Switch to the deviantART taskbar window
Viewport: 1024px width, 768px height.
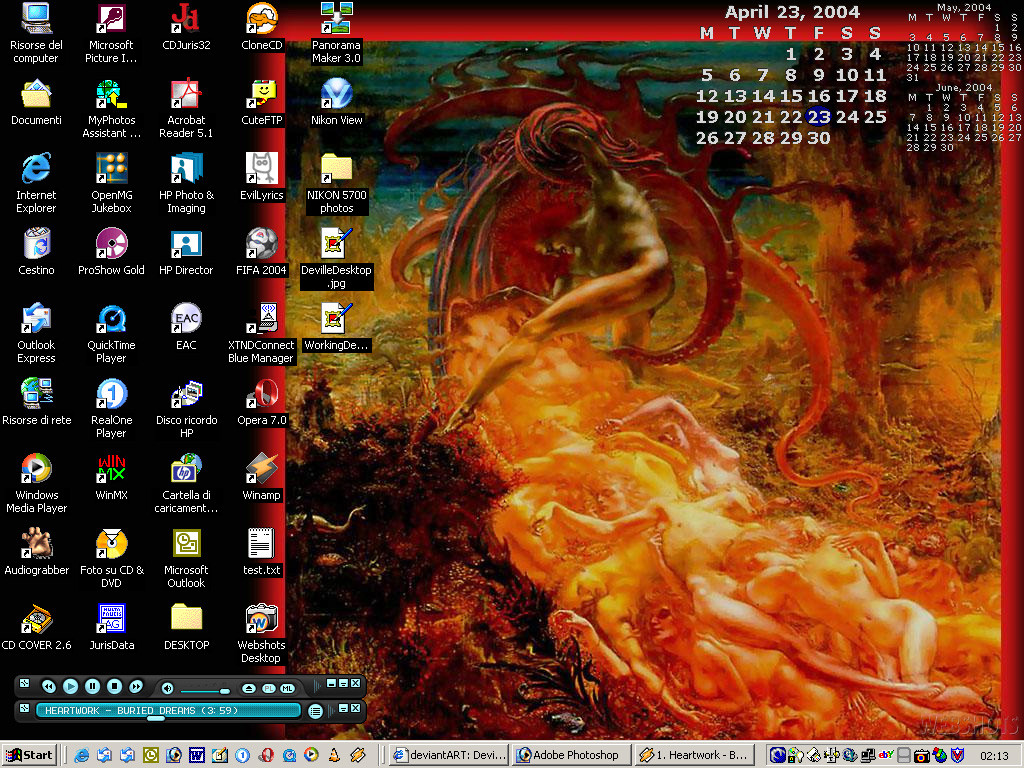tap(450, 756)
